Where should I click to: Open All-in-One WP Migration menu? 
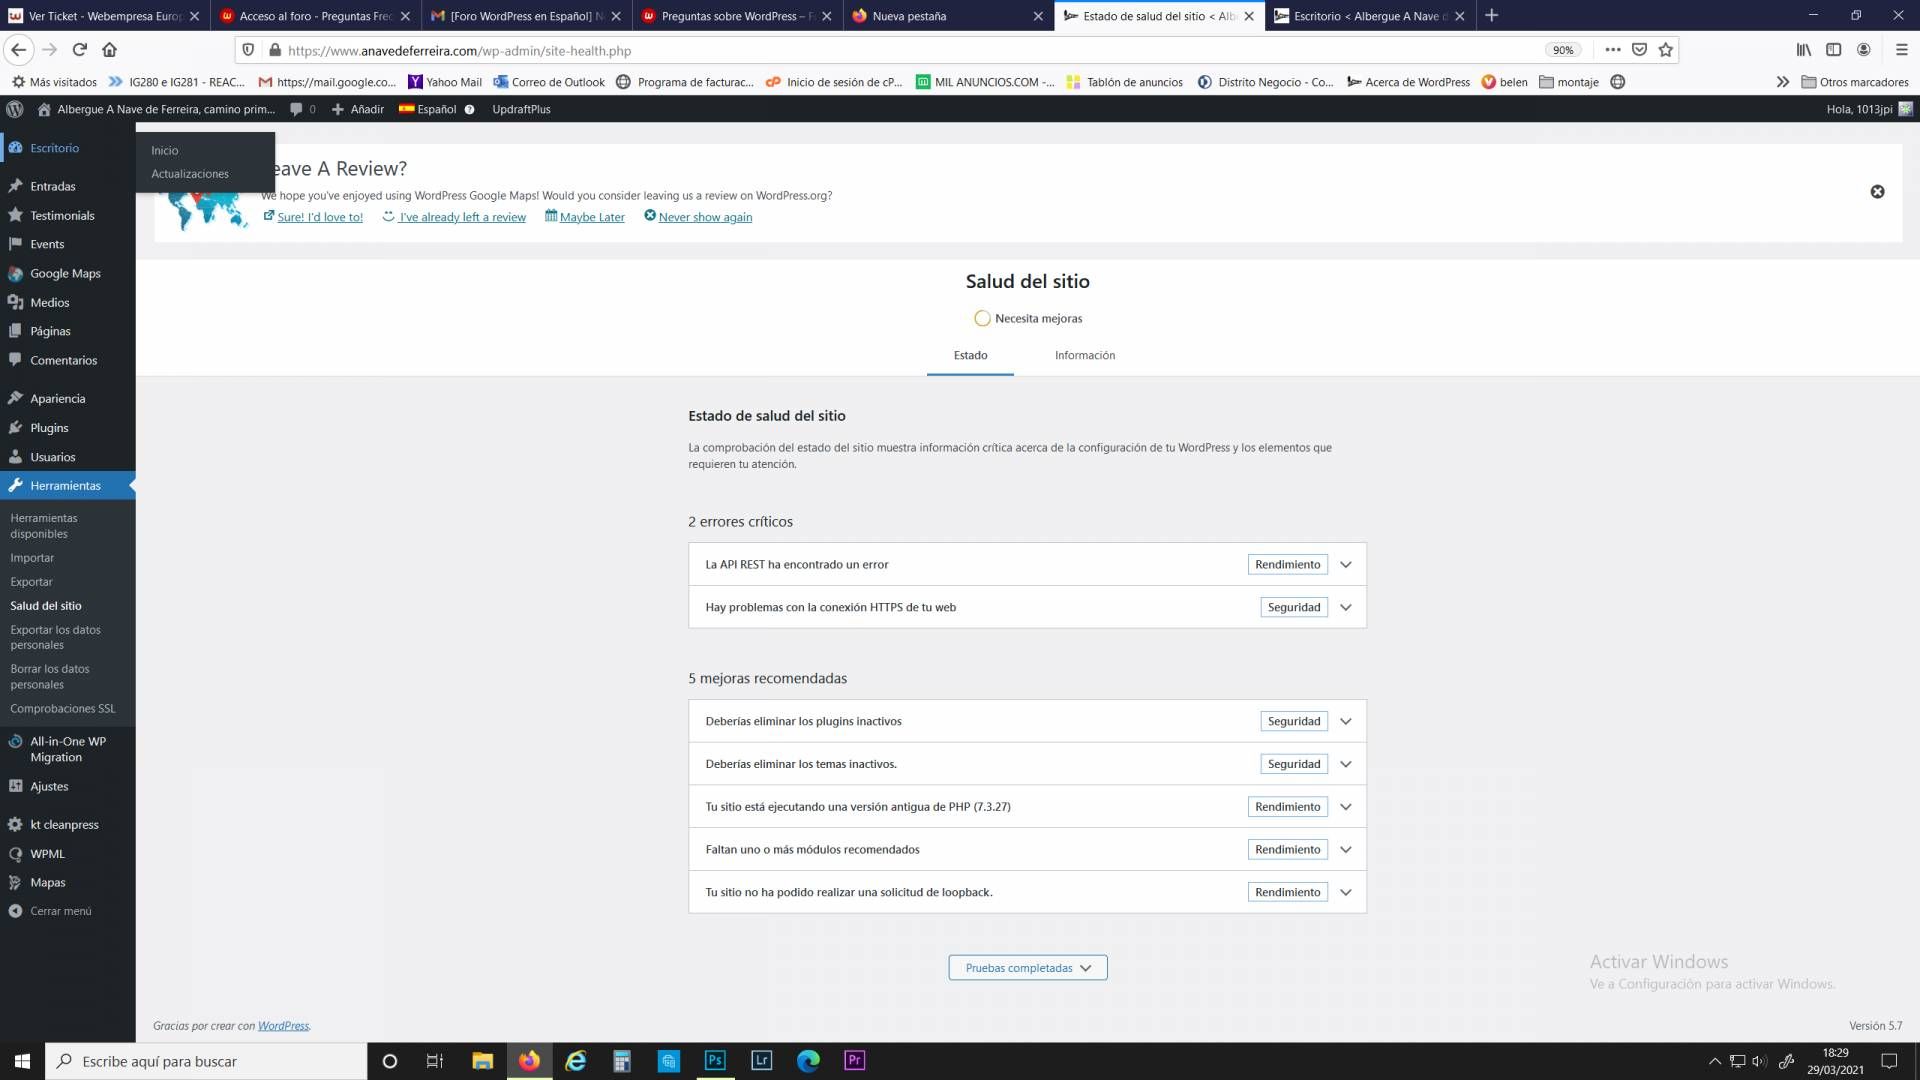(67, 749)
